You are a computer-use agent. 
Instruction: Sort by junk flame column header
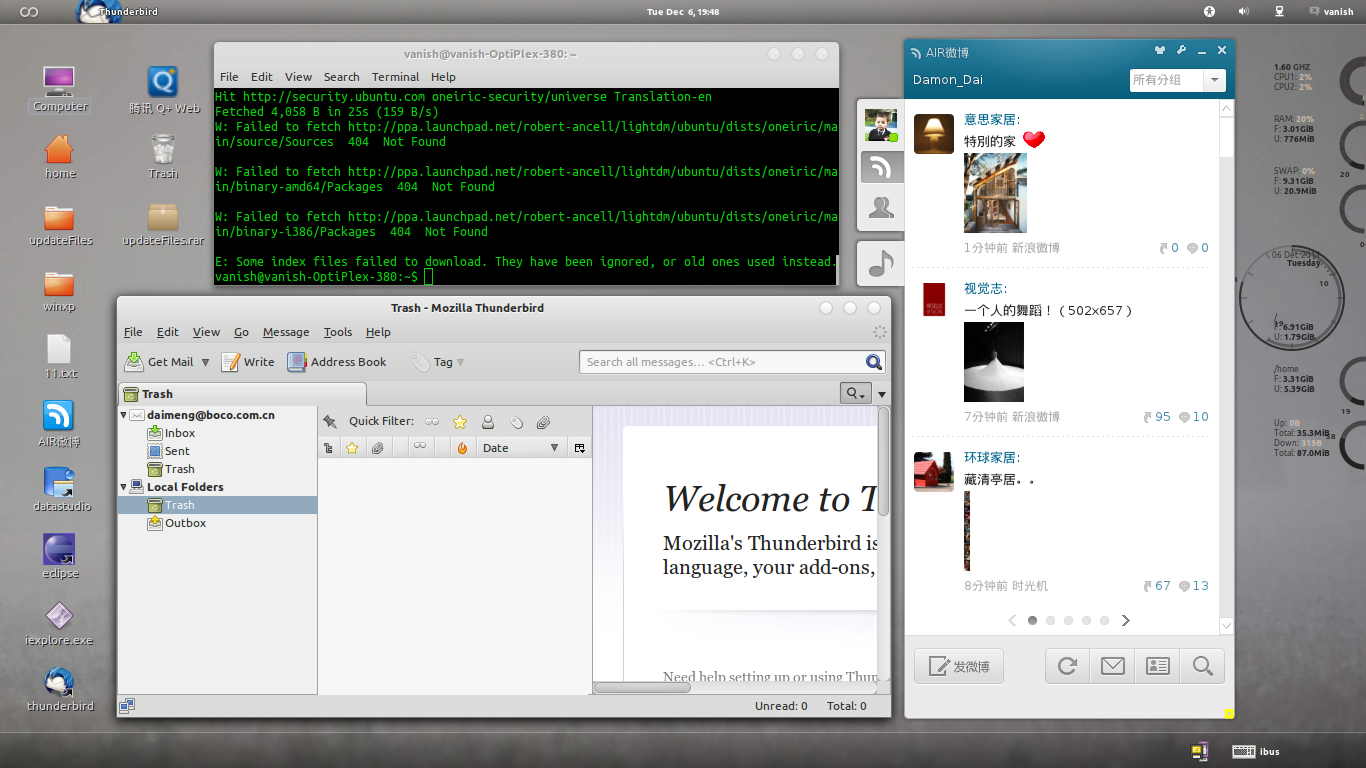pos(462,448)
